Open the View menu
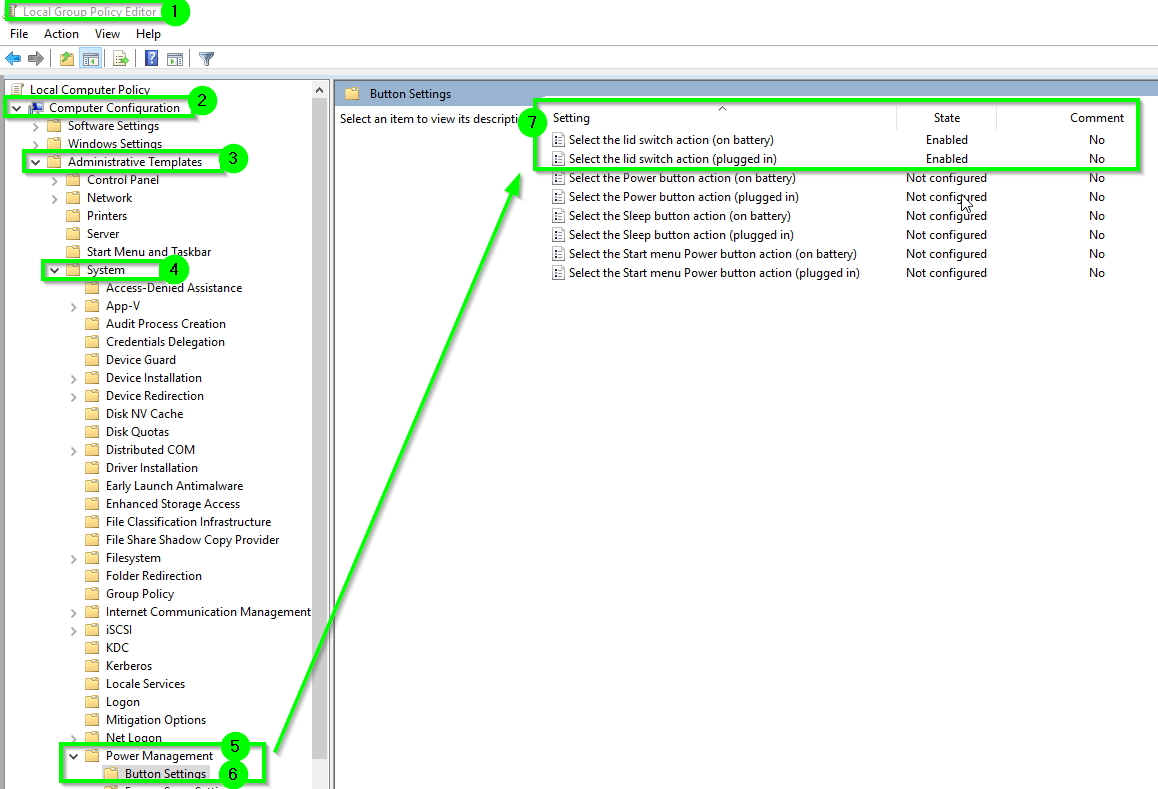This screenshot has width=1158, height=789. (x=107, y=33)
